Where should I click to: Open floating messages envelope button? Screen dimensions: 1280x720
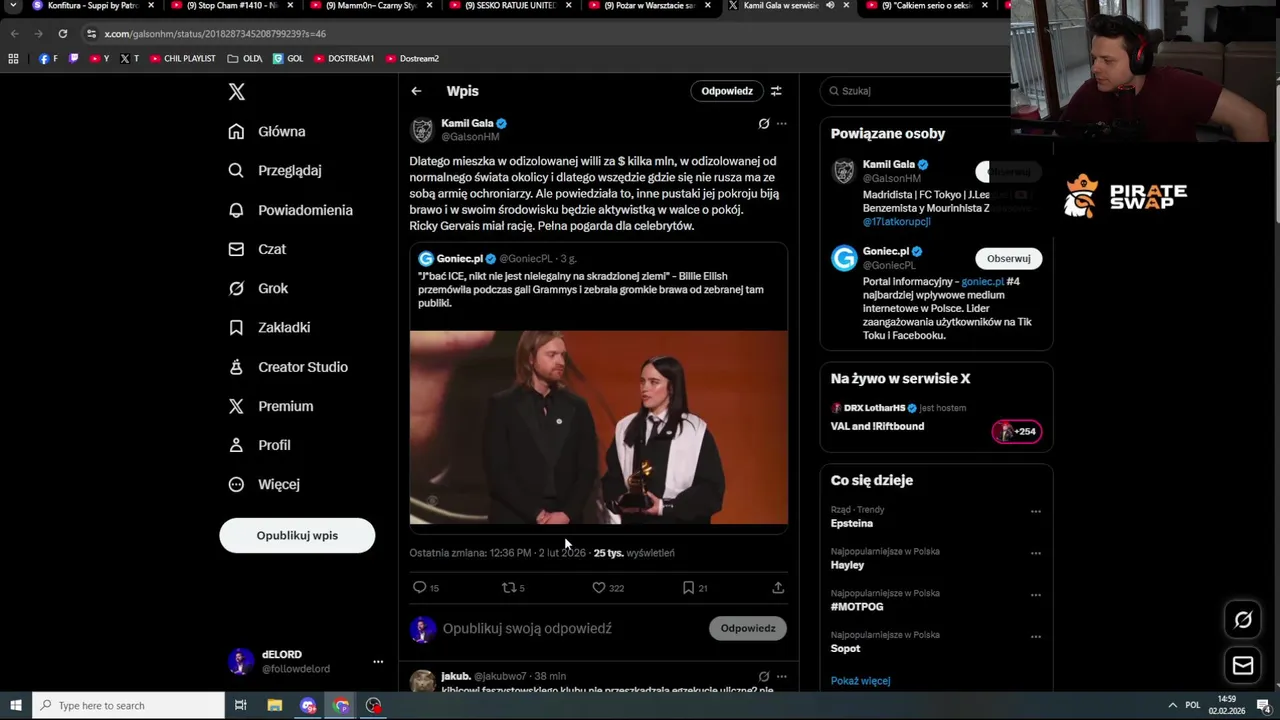tap(1243, 665)
